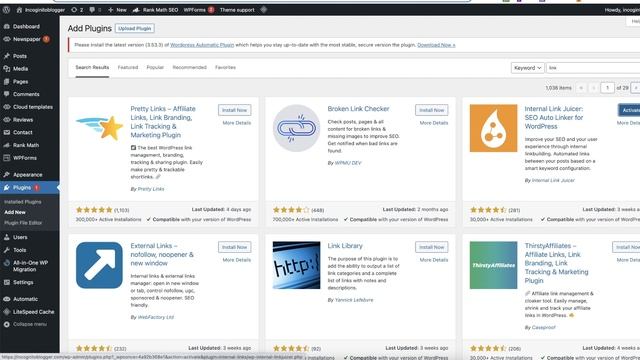Click diamond icon next to Theme support

tap(264, 9)
